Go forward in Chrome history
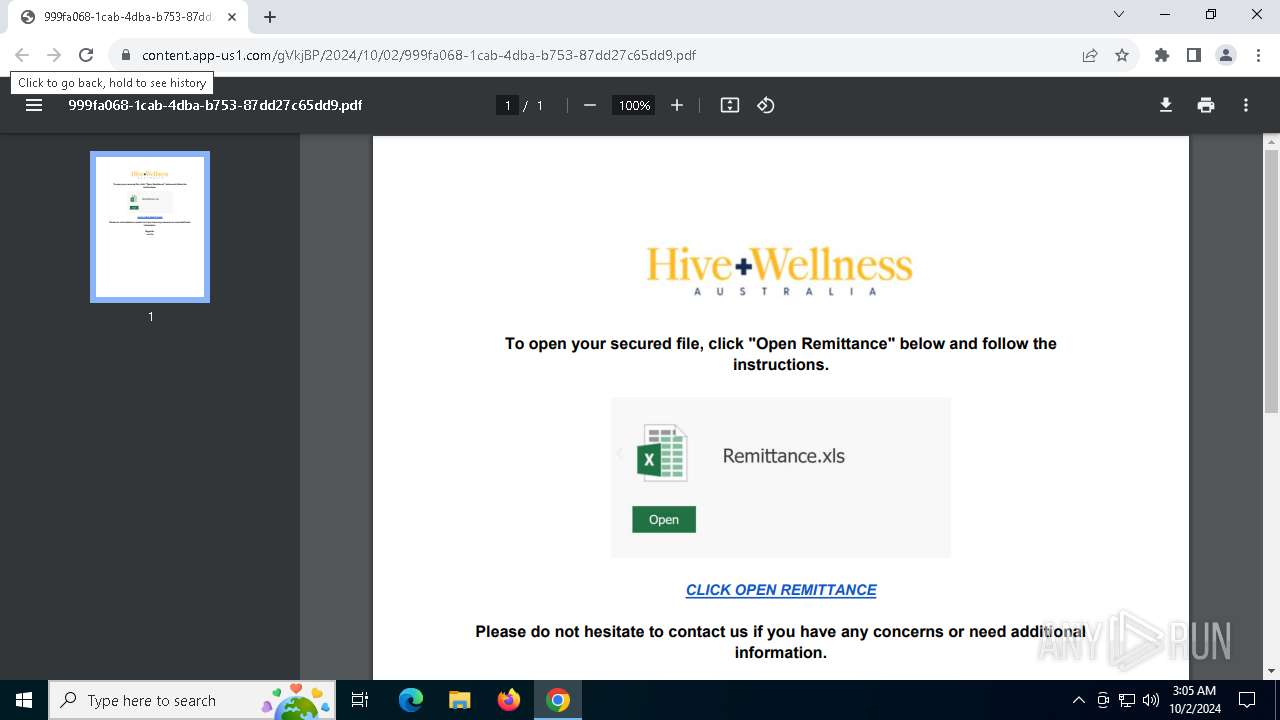Screen dimensions: 1280x720 tap(54, 55)
